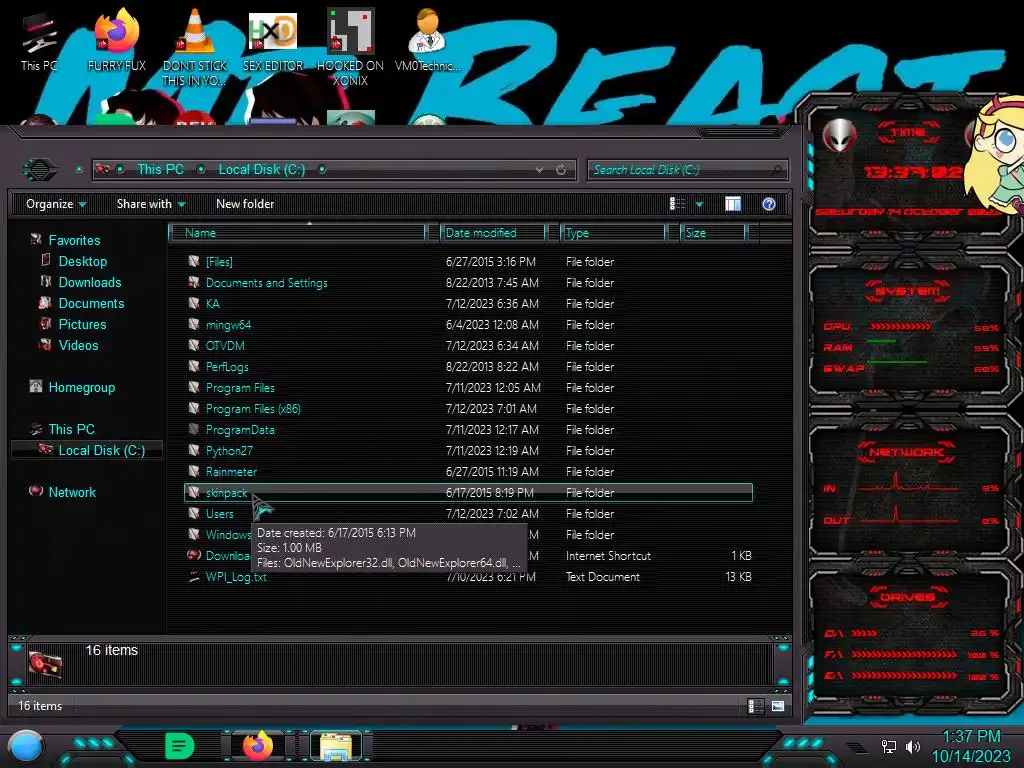The width and height of the screenshot is (1024, 768).
Task: Select Desktop in navigation pane
Action: pyautogui.click(x=83, y=261)
